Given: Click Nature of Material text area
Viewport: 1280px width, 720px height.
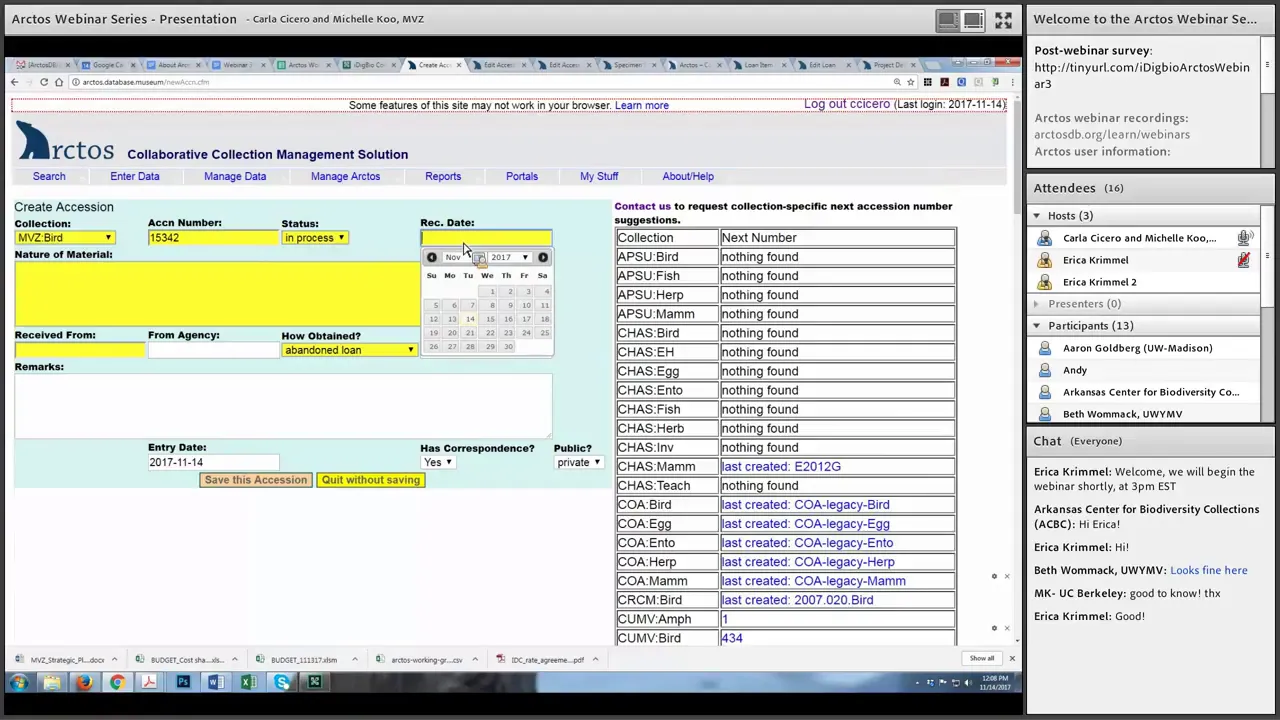Looking at the screenshot, I should 215,294.
